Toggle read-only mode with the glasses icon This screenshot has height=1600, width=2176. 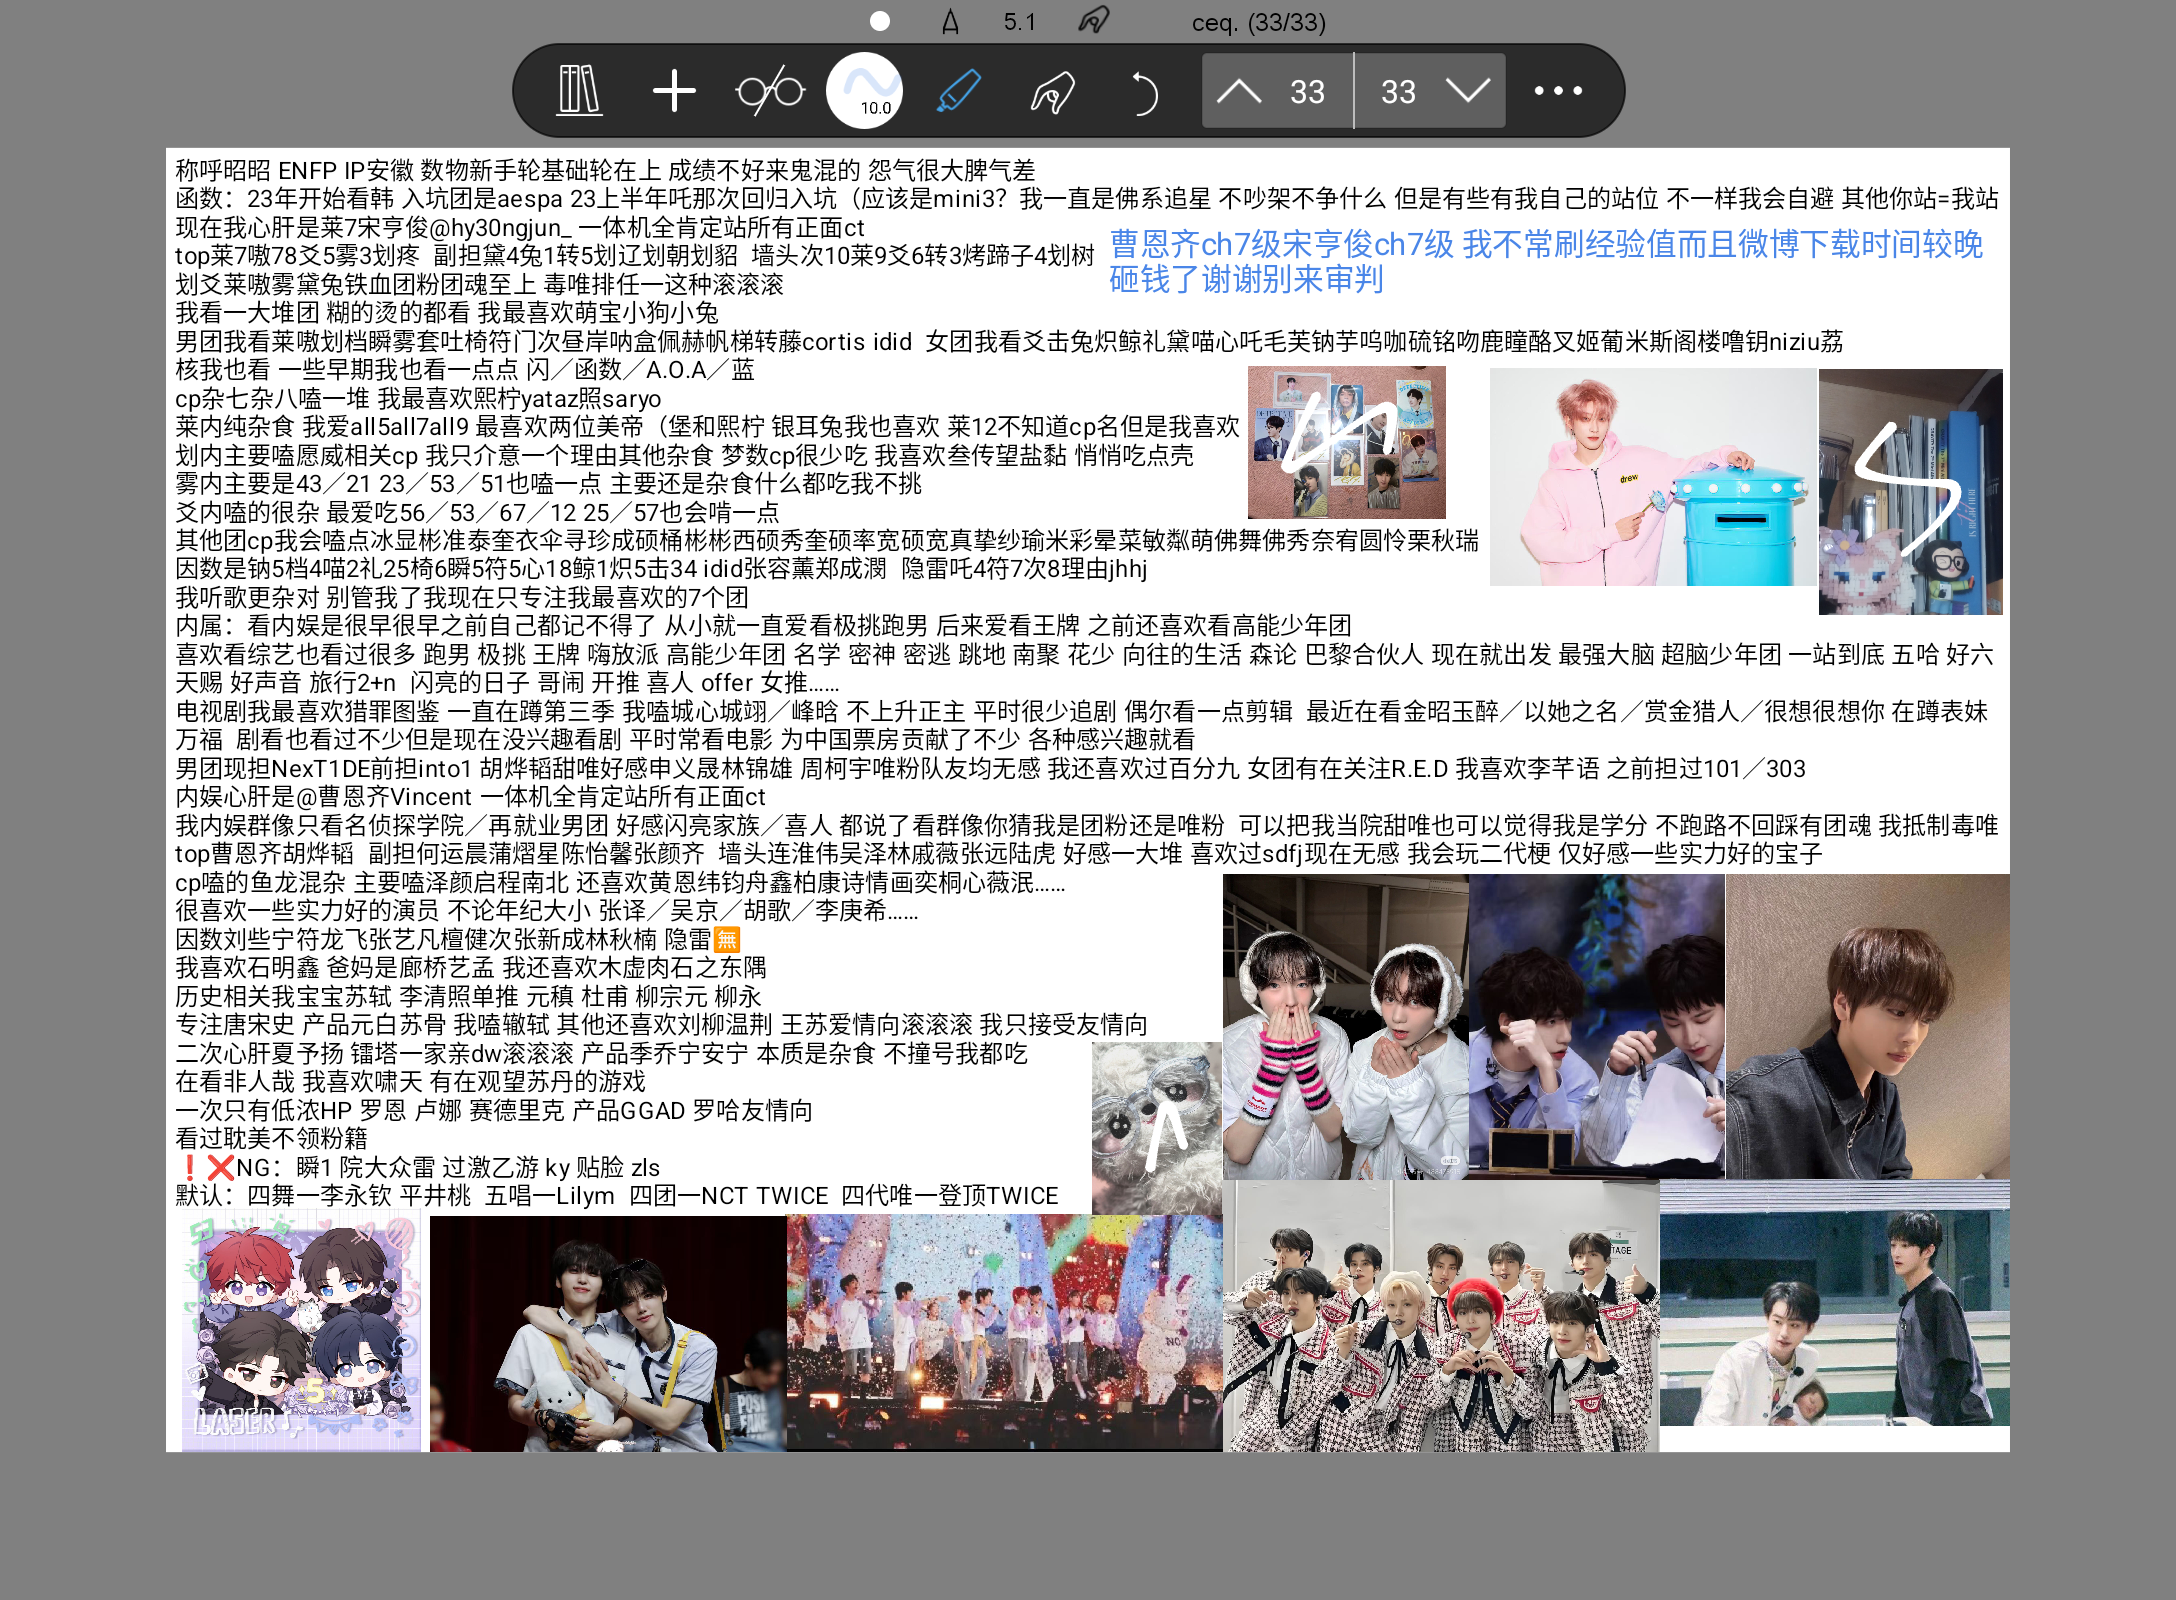click(x=770, y=91)
